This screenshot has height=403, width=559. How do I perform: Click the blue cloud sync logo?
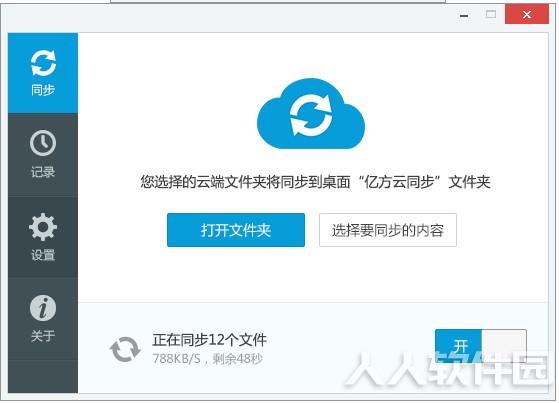(x=311, y=114)
